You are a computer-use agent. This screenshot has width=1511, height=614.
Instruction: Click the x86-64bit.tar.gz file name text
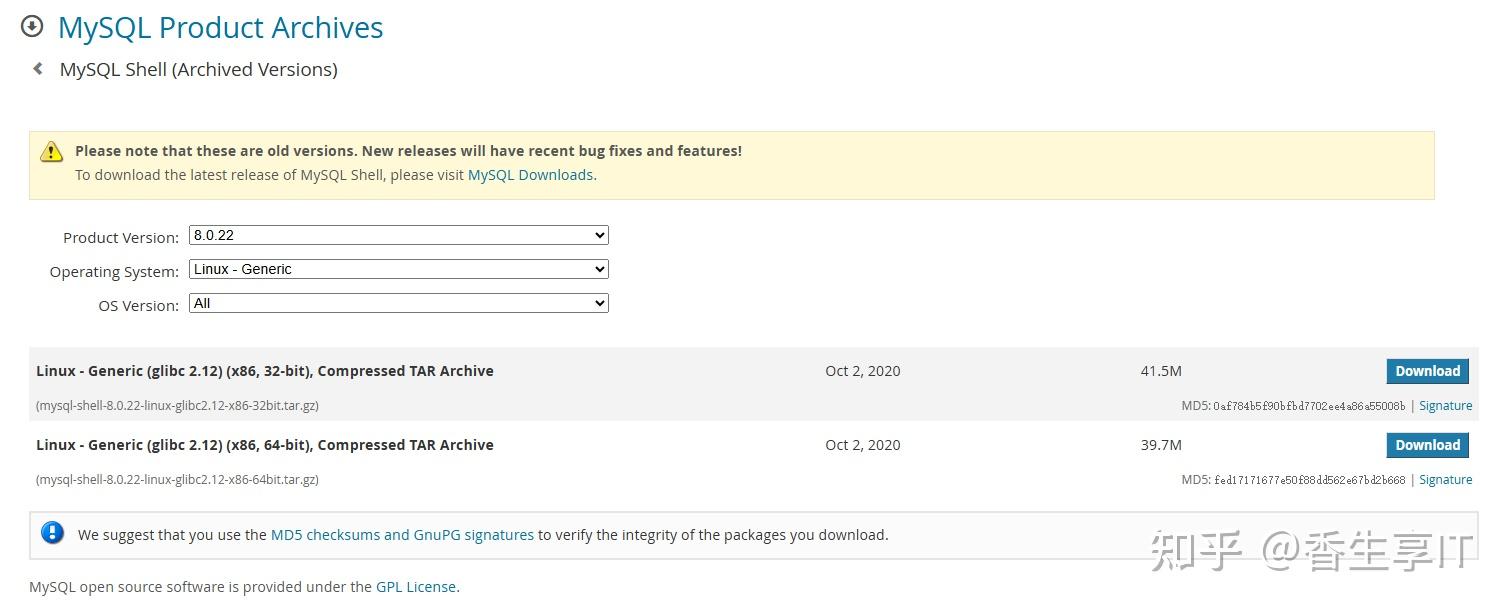178,480
